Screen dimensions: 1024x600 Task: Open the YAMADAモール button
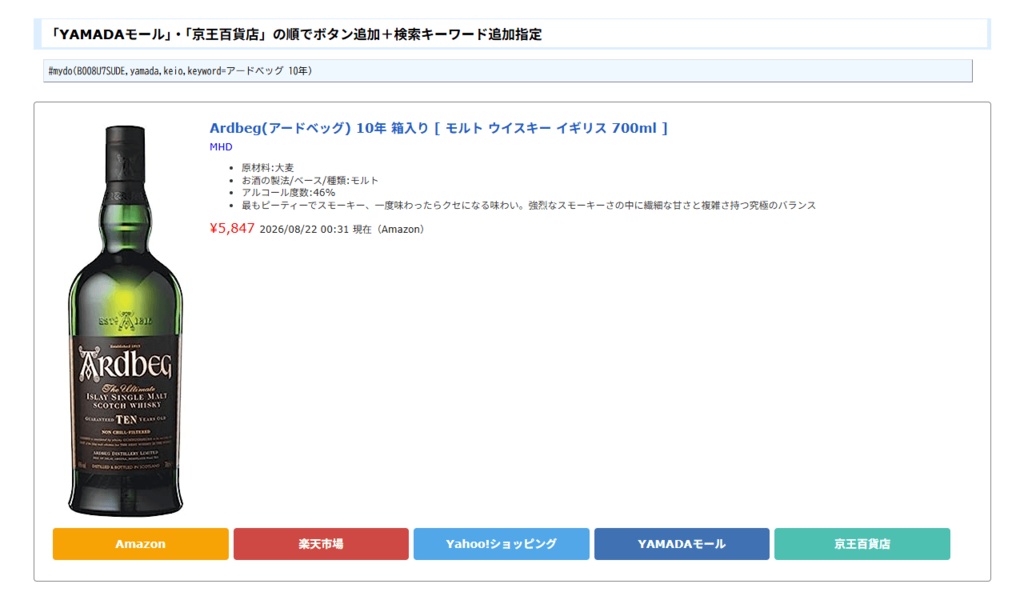[682, 544]
